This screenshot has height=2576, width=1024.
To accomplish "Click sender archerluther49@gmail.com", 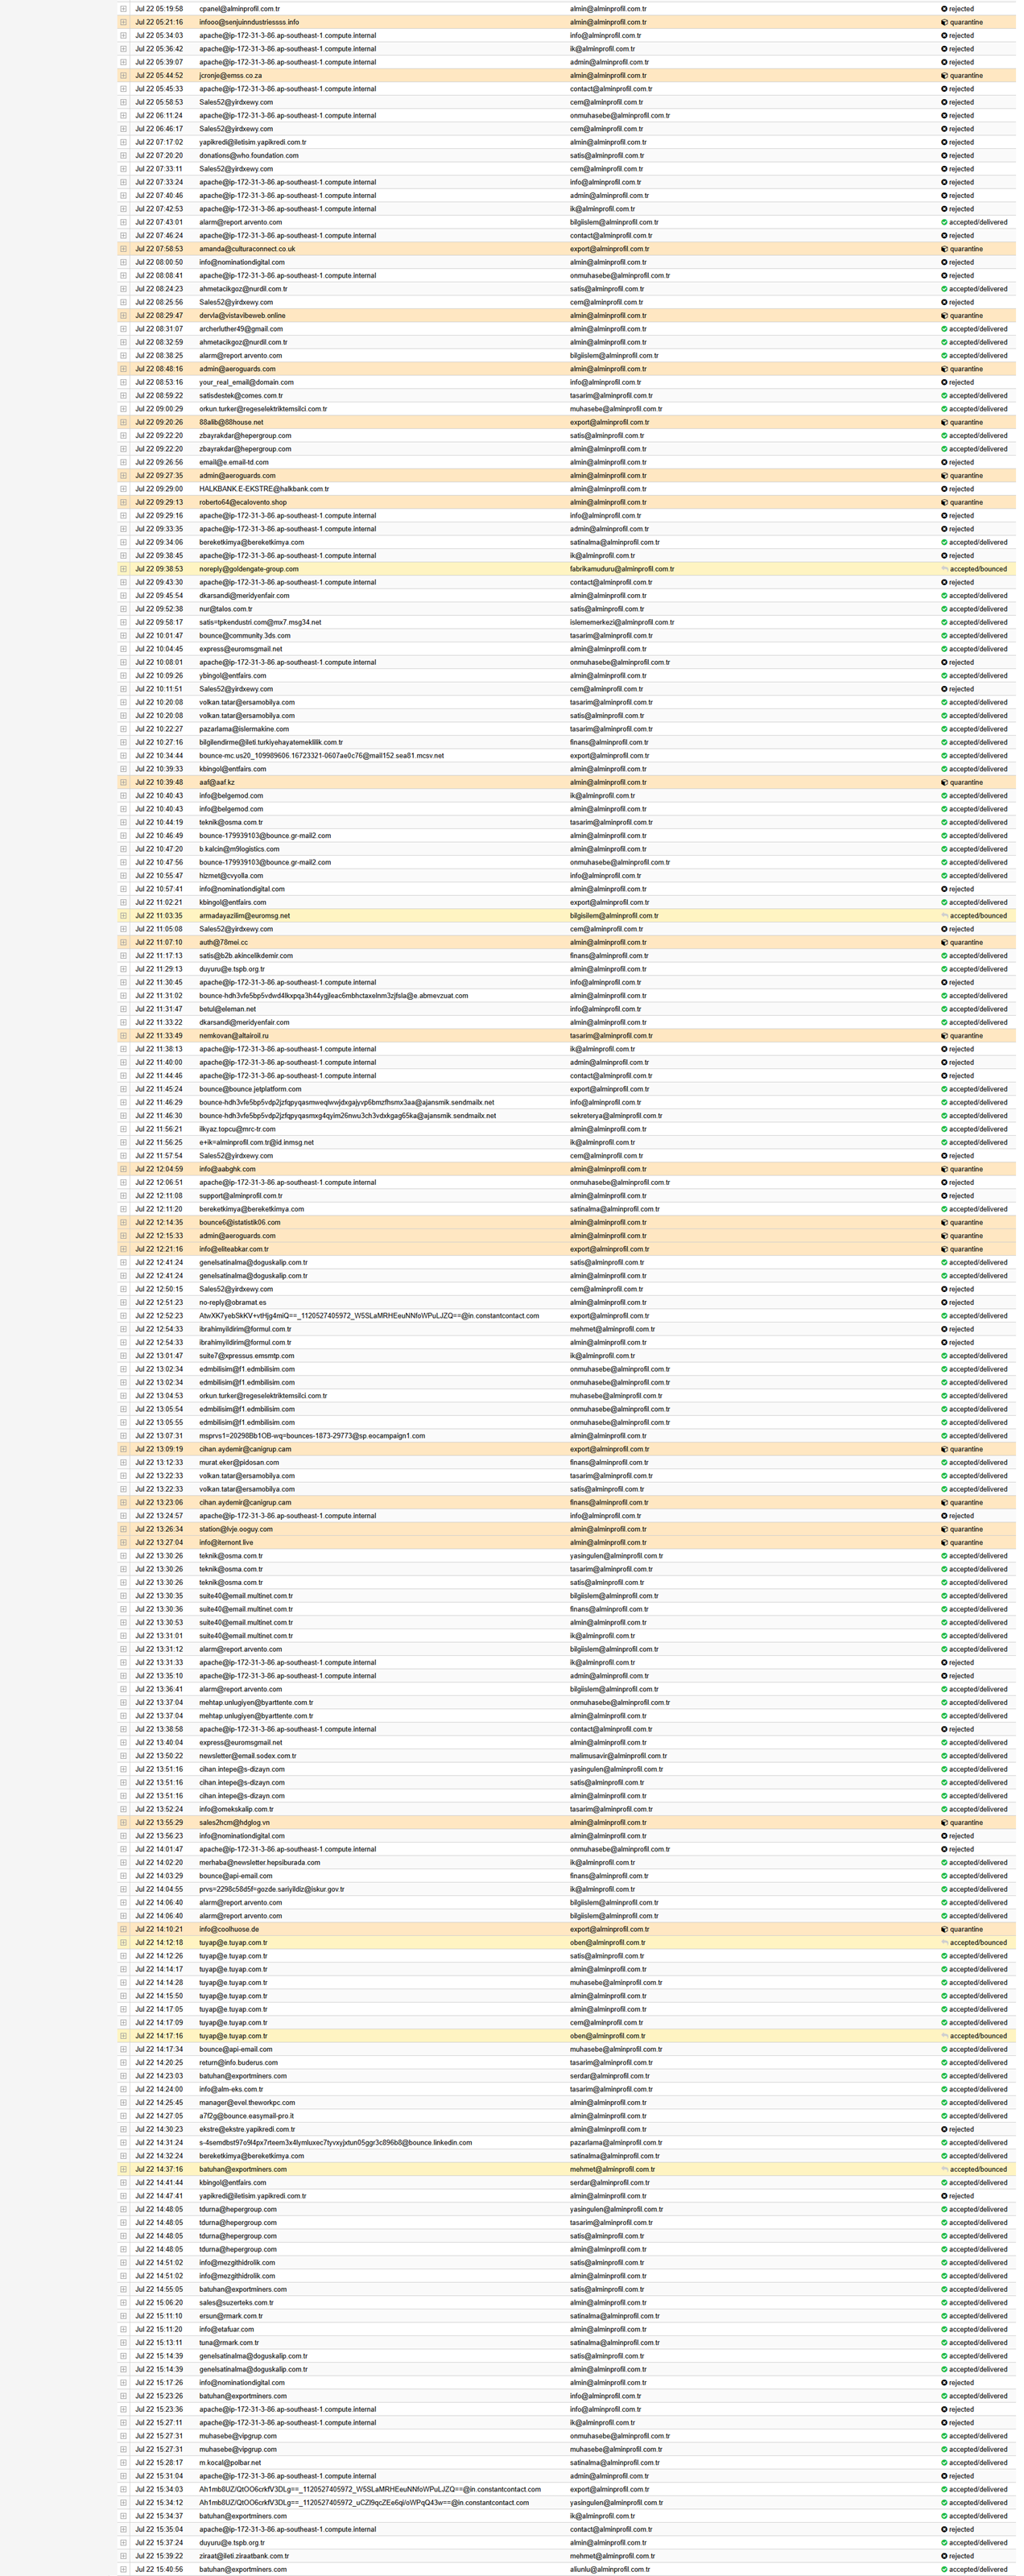I will (x=240, y=329).
